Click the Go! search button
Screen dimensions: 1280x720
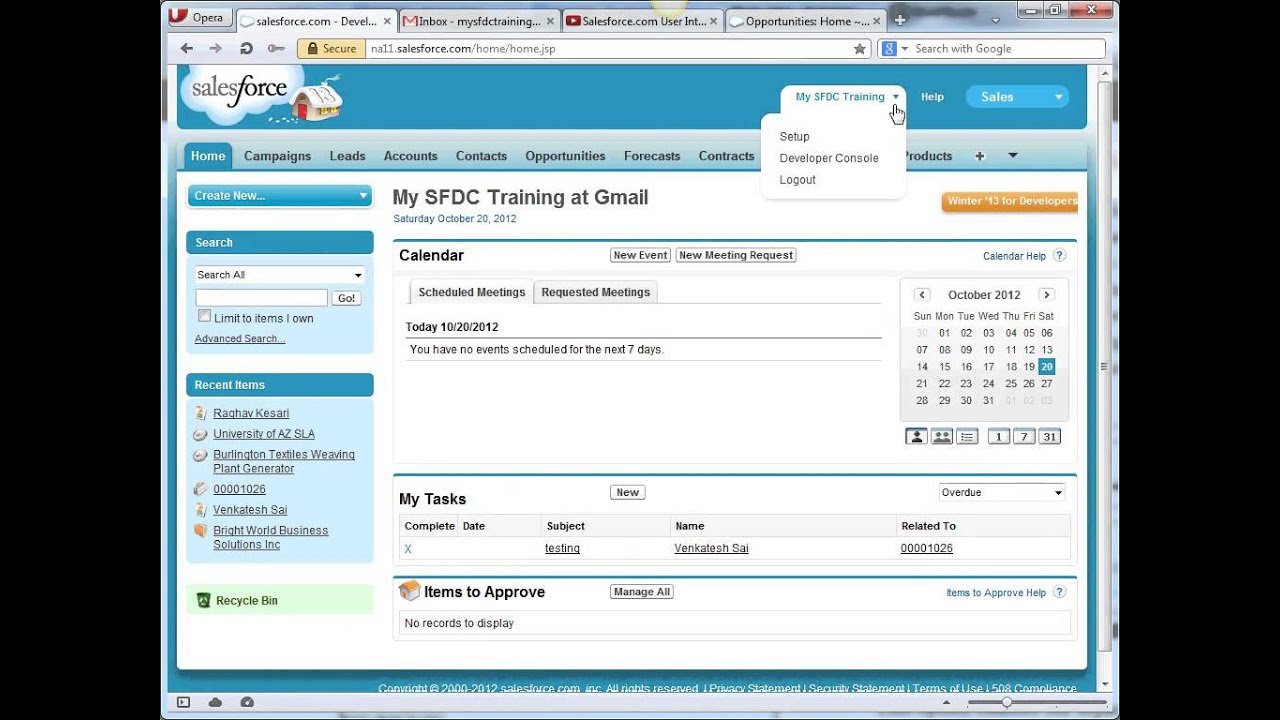[346, 298]
